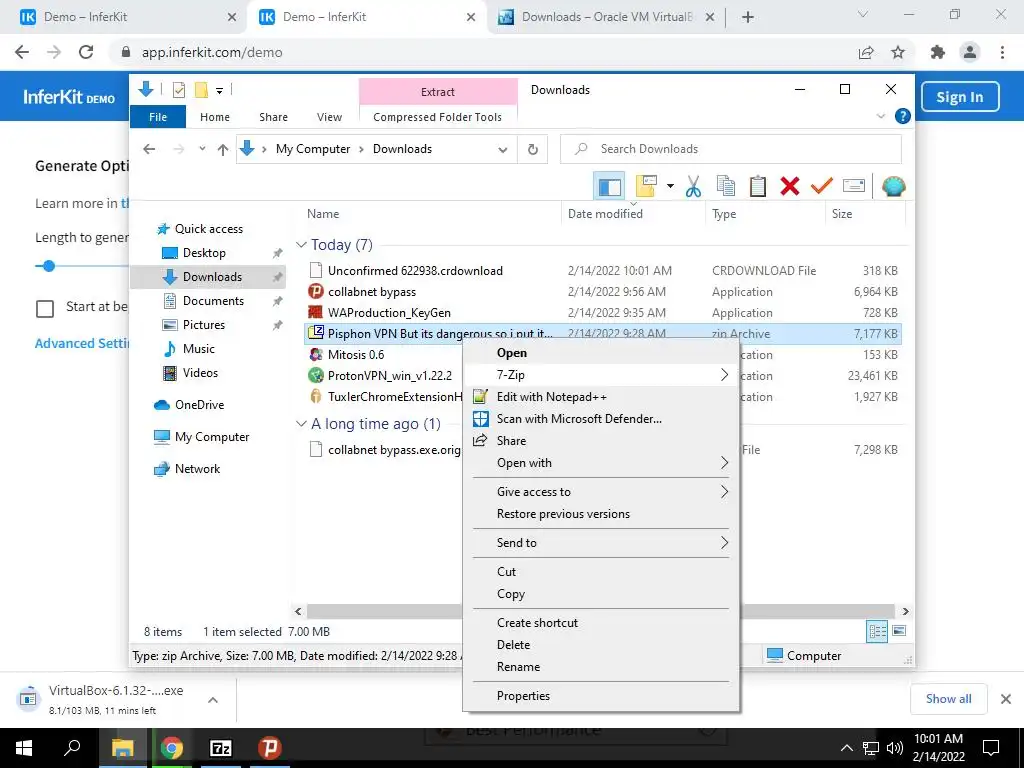Click the Cut scissors toolbar icon
The width and height of the screenshot is (1024, 768).
tap(693, 187)
